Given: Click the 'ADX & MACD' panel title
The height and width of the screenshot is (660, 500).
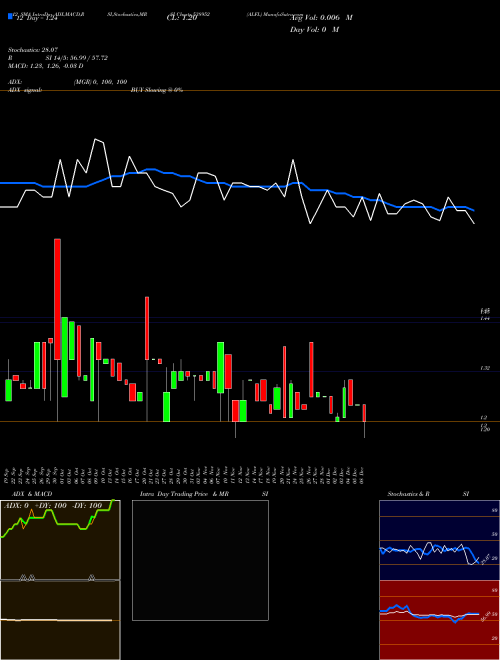Looking at the screenshot, I should tap(32, 494).
